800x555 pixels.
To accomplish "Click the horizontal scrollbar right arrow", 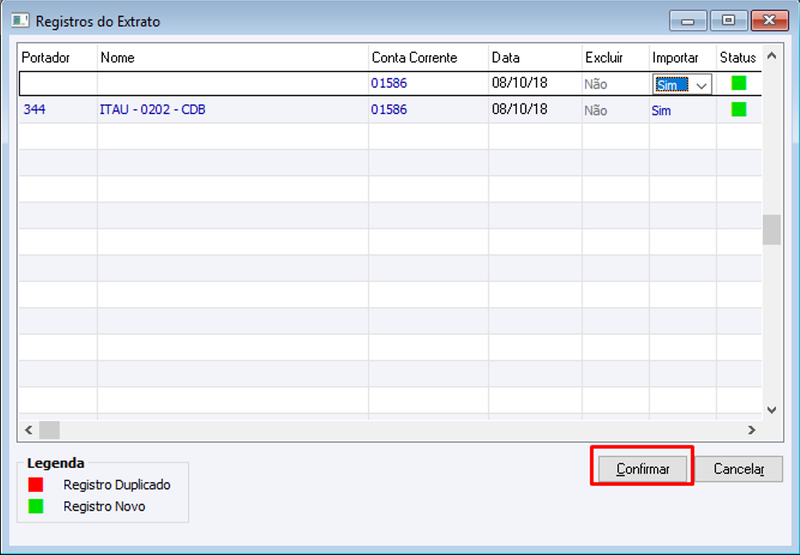I will point(752,430).
